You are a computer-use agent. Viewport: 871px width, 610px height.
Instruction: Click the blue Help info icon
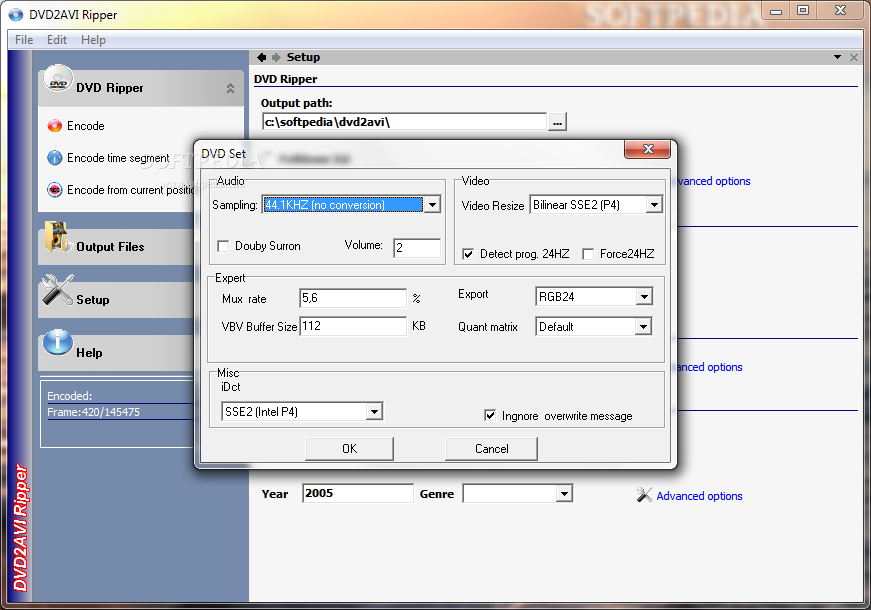coord(58,342)
